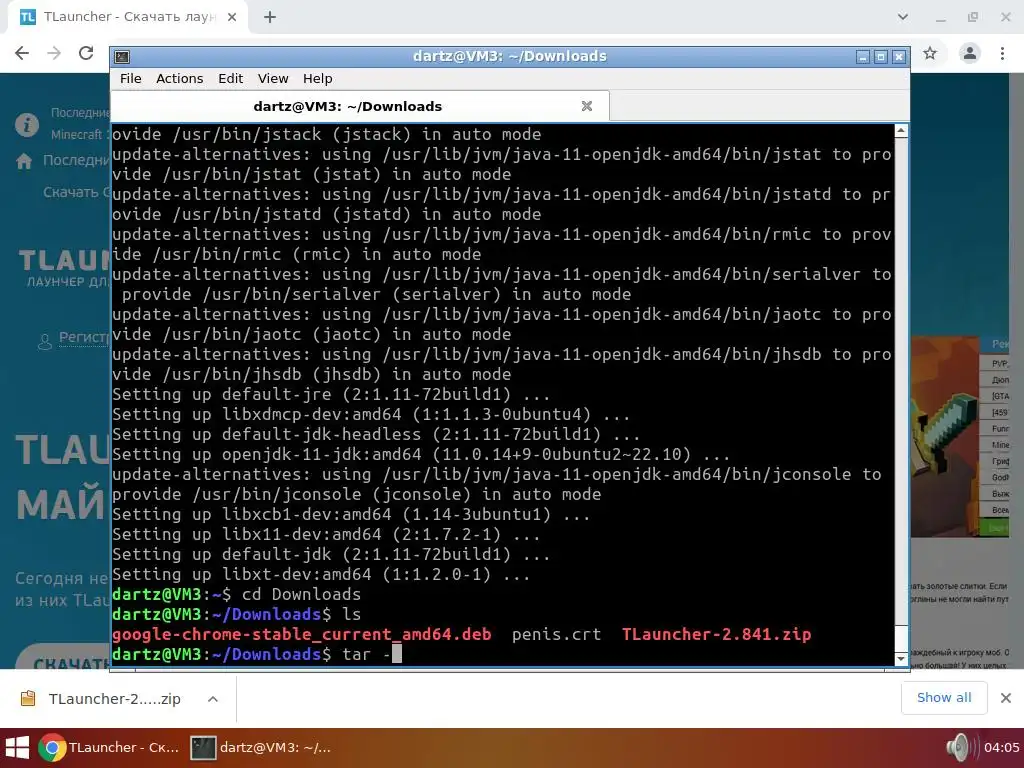This screenshot has height=768, width=1024.
Task: Click TLauncher-2.841.zip in terminal output
Action: [x=716, y=634]
